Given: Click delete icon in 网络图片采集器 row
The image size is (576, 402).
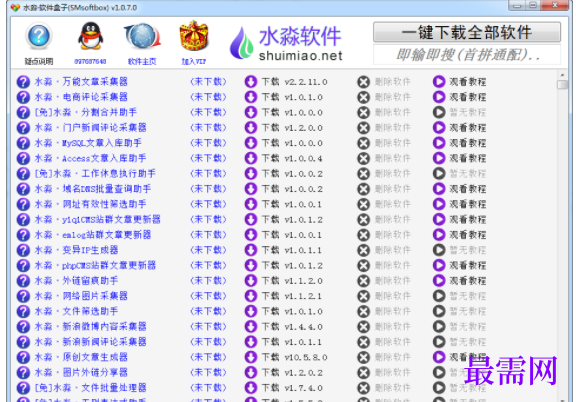Looking at the screenshot, I should click(x=363, y=296).
